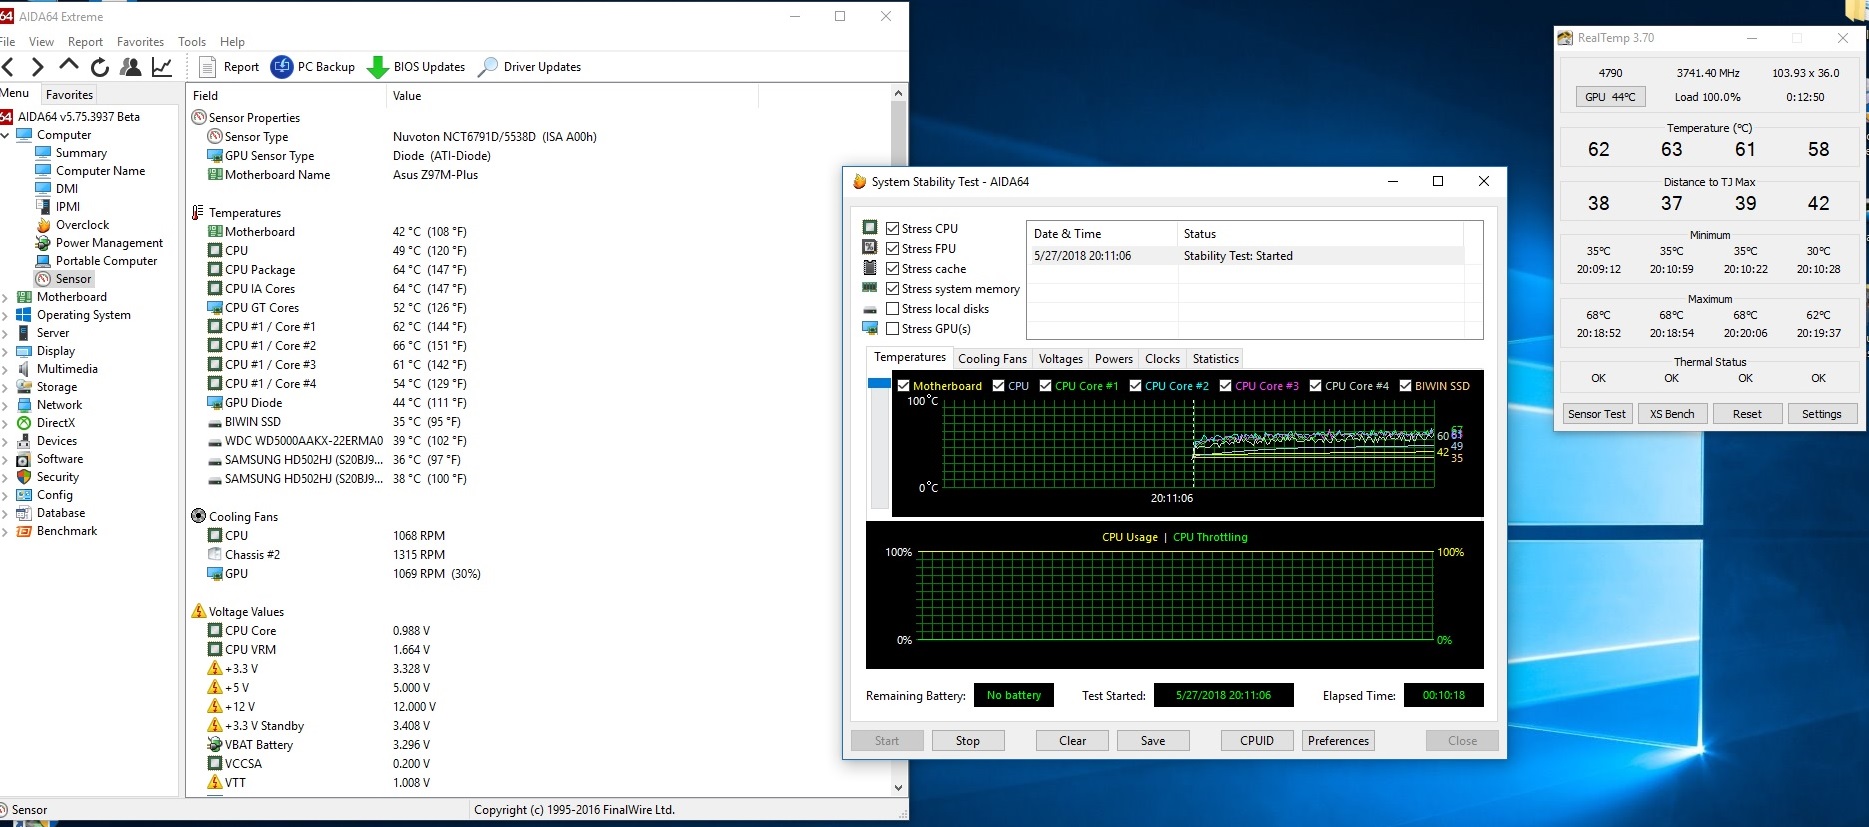Click the user manage toolbar icon
The width and height of the screenshot is (1869, 827).
click(x=130, y=67)
